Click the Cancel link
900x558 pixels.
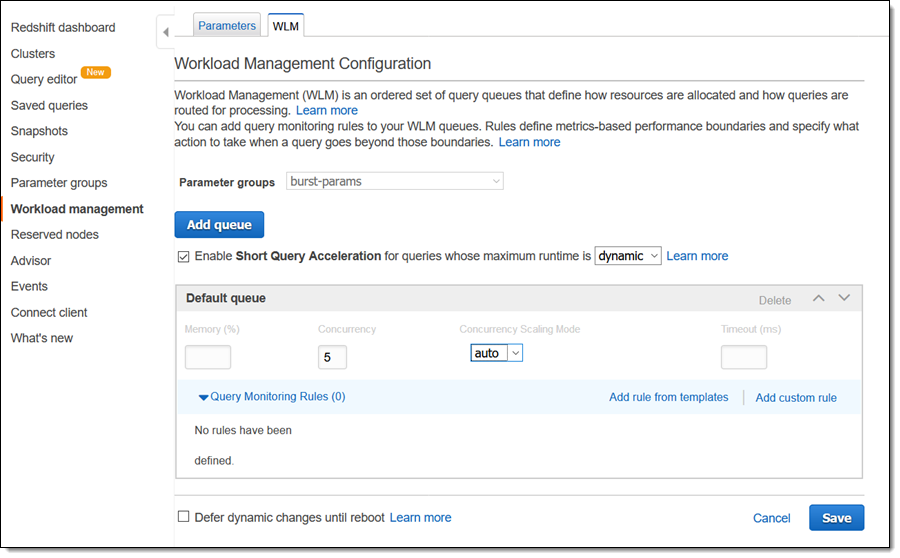point(771,518)
